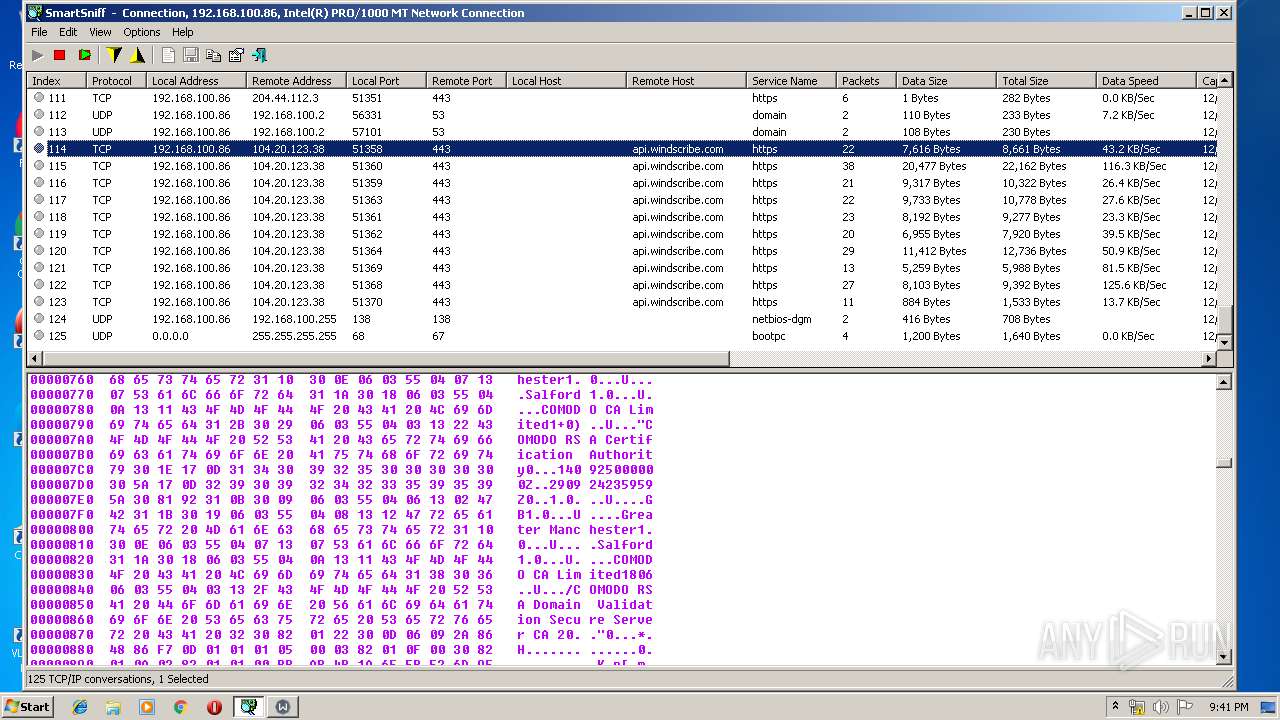The image size is (1280, 720).
Task: Show hidden tray icons arrow
Action: tap(1115, 706)
